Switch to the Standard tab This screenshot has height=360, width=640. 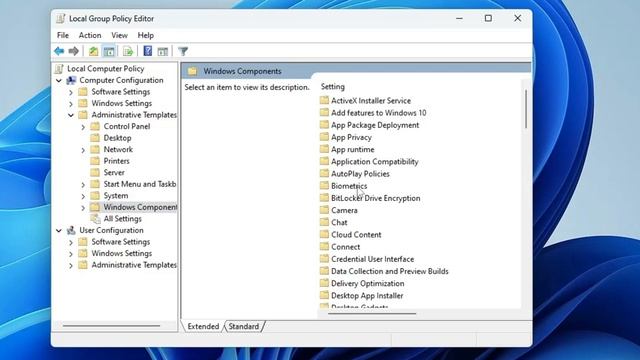pos(244,327)
